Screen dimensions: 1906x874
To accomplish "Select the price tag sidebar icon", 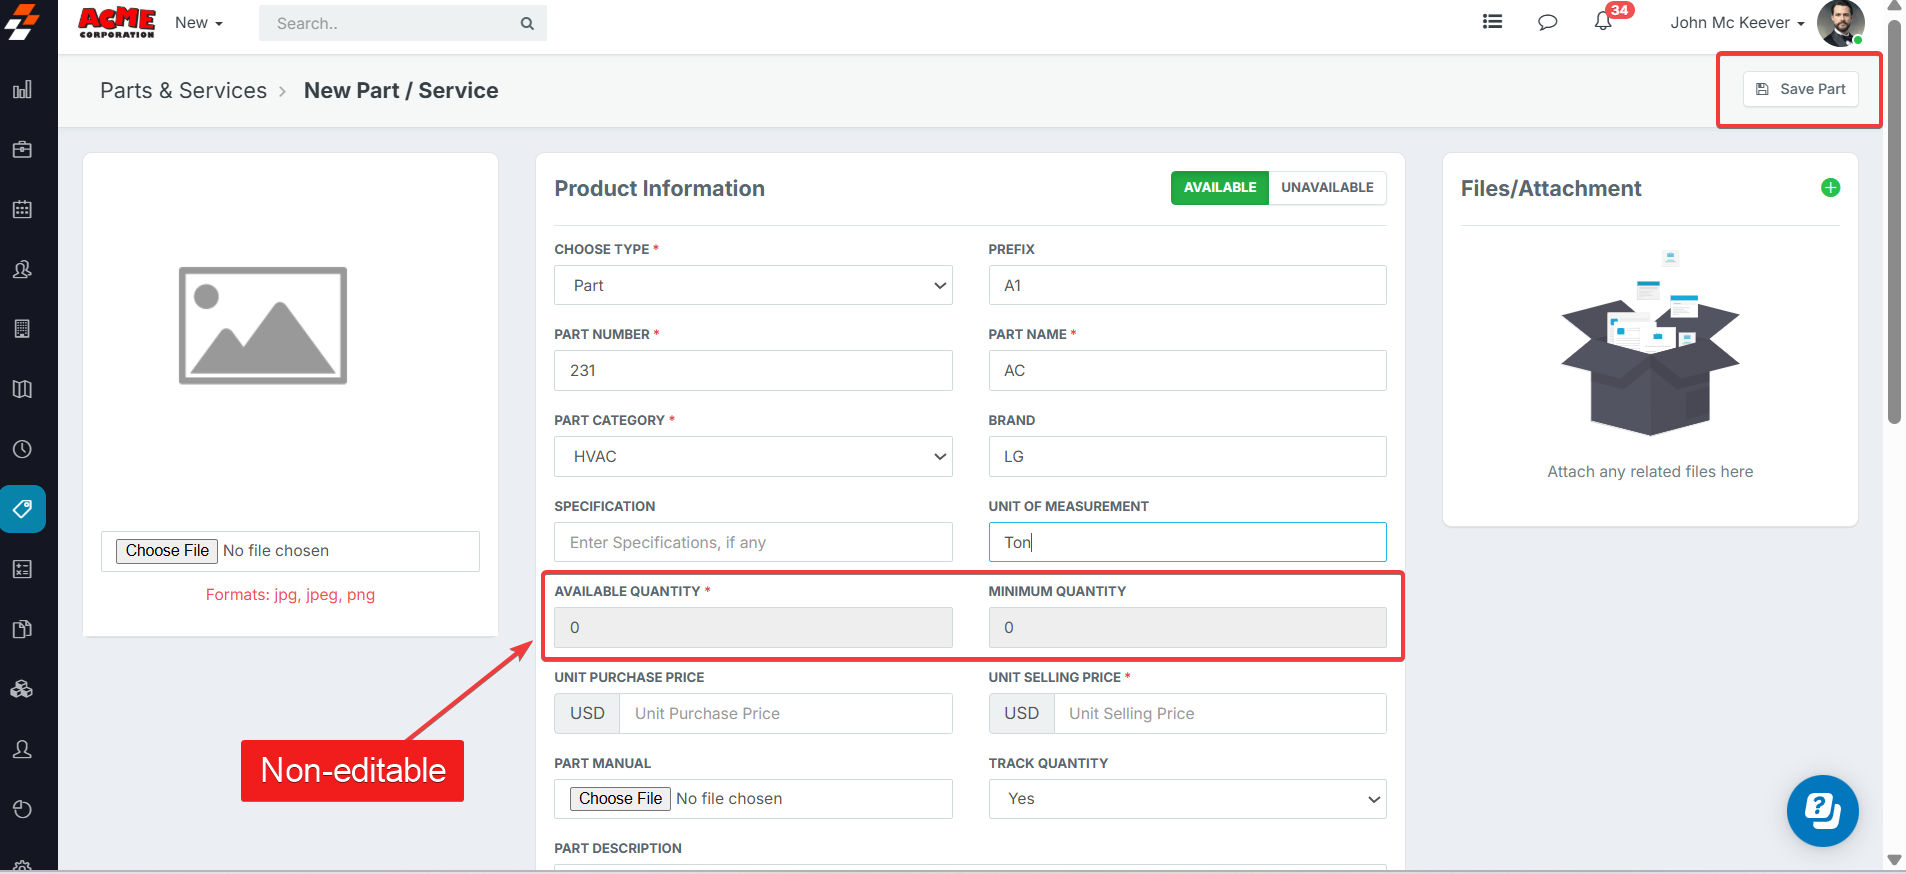I will [22, 509].
